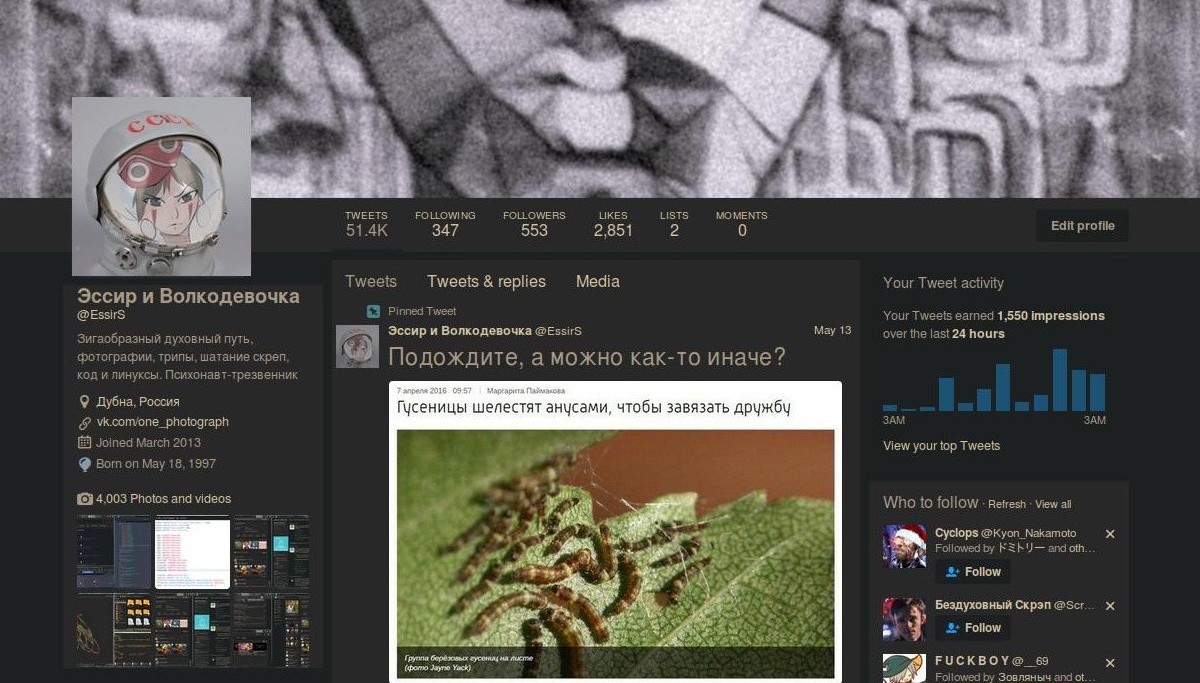Click the location pin icon next to Дубна, Россия

point(85,402)
